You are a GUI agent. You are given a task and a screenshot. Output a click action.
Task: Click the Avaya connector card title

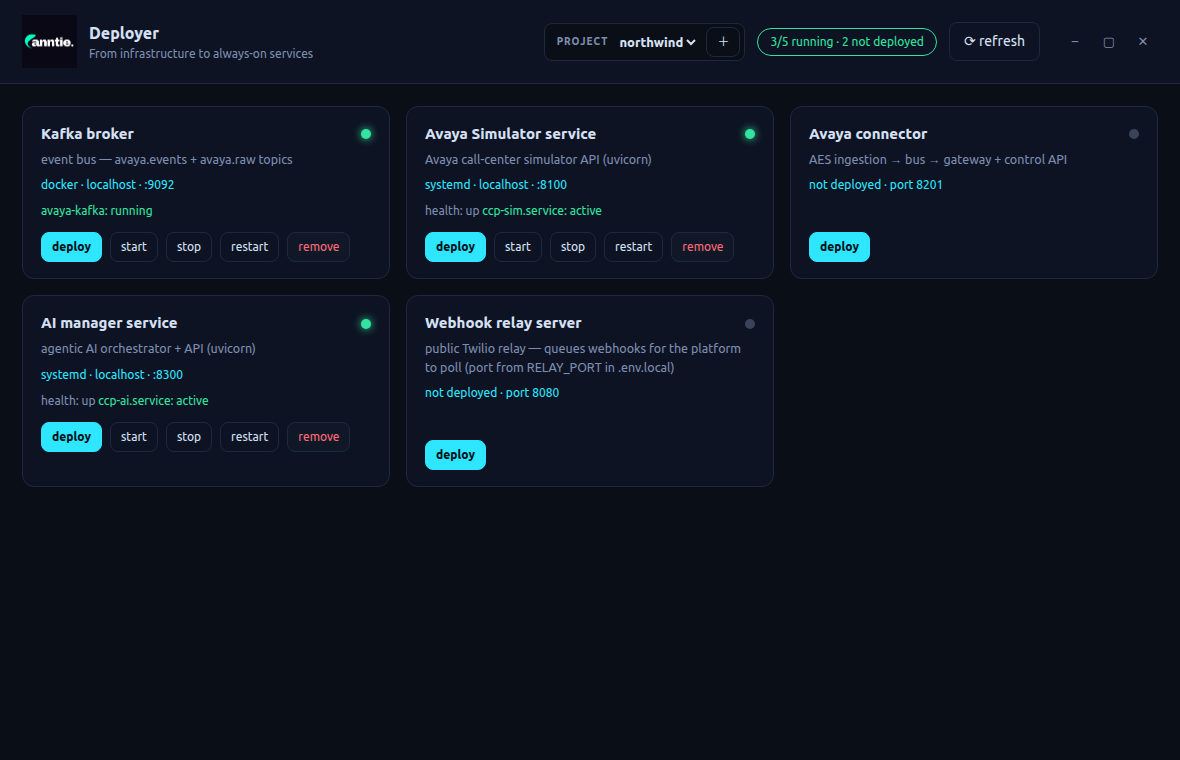click(868, 134)
